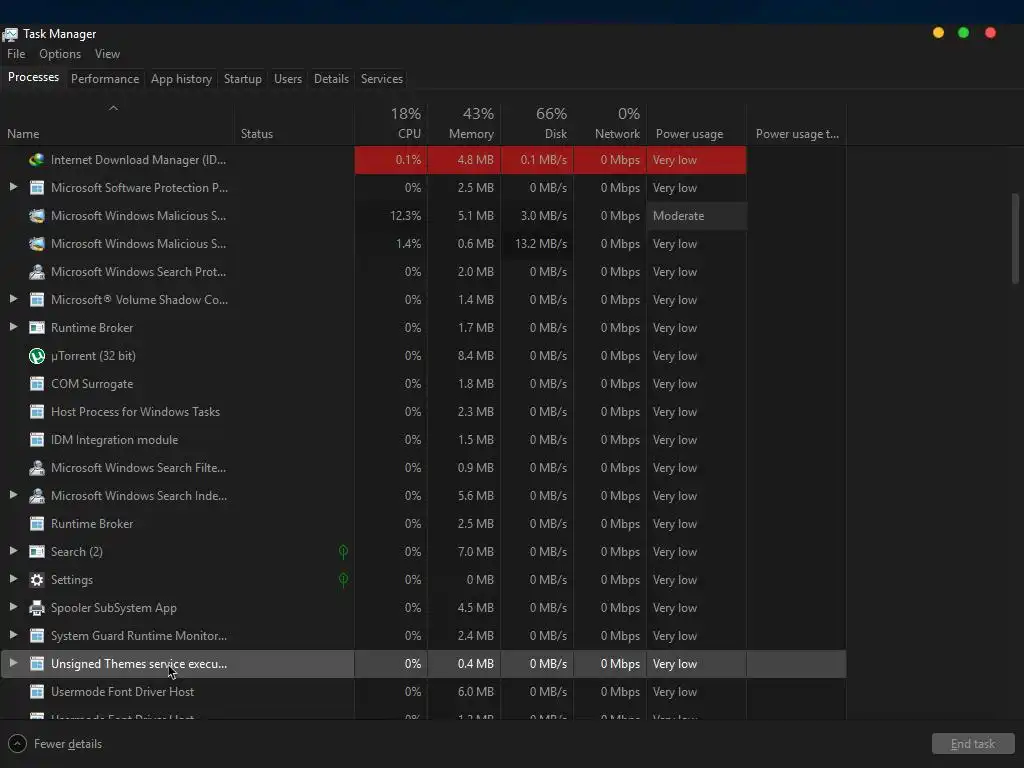1024x768 pixels.
Task: Click the green maximize window button
Action: click(x=963, y=33)
